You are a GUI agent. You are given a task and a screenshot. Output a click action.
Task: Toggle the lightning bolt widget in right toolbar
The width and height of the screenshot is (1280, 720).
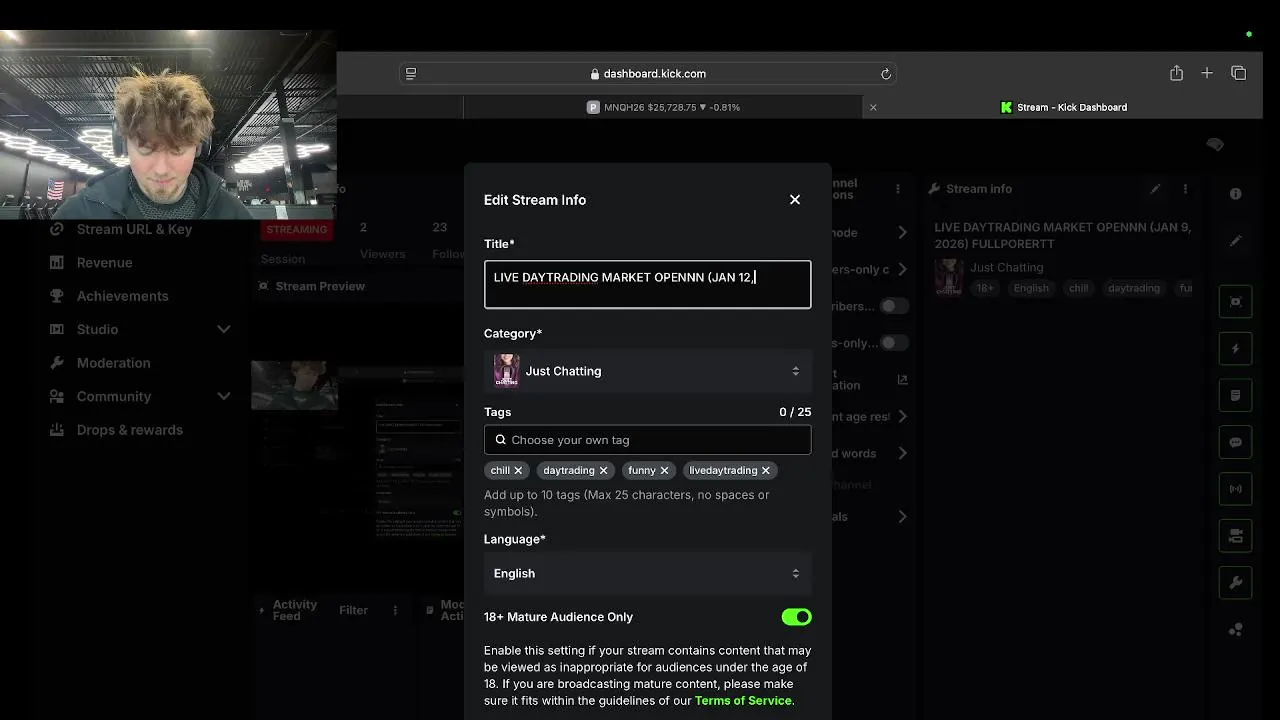[x=1236, y=349]
